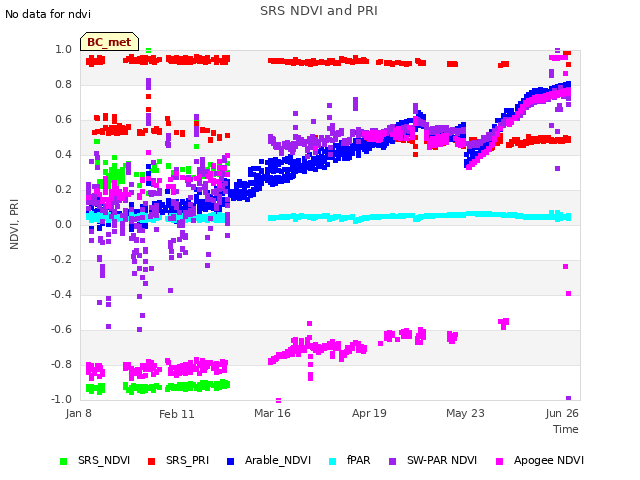Click the 0.4 y-axis tick label

click(63, 154)
